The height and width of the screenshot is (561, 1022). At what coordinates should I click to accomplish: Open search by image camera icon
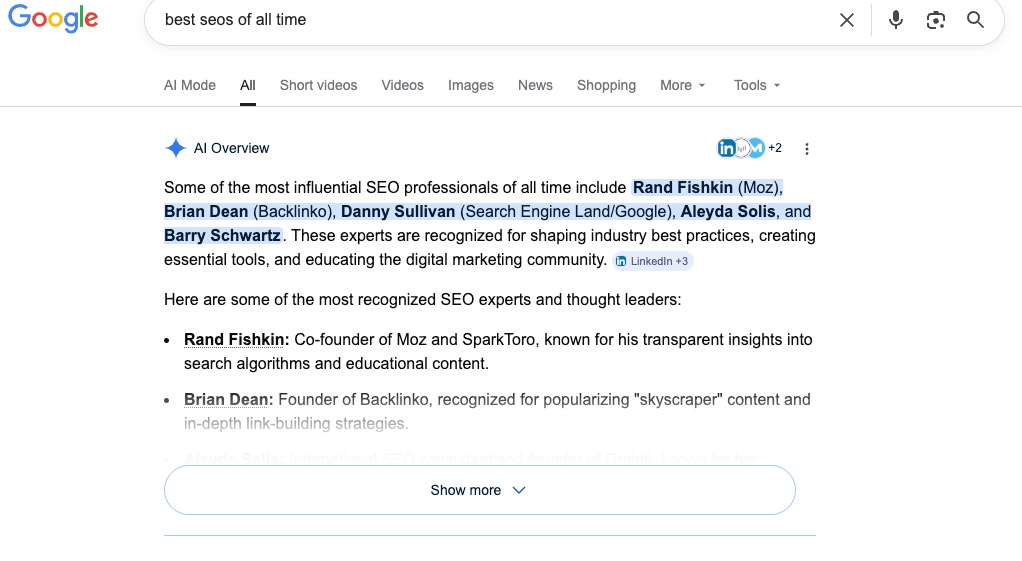pyautogui.click(x=935, y=20)
